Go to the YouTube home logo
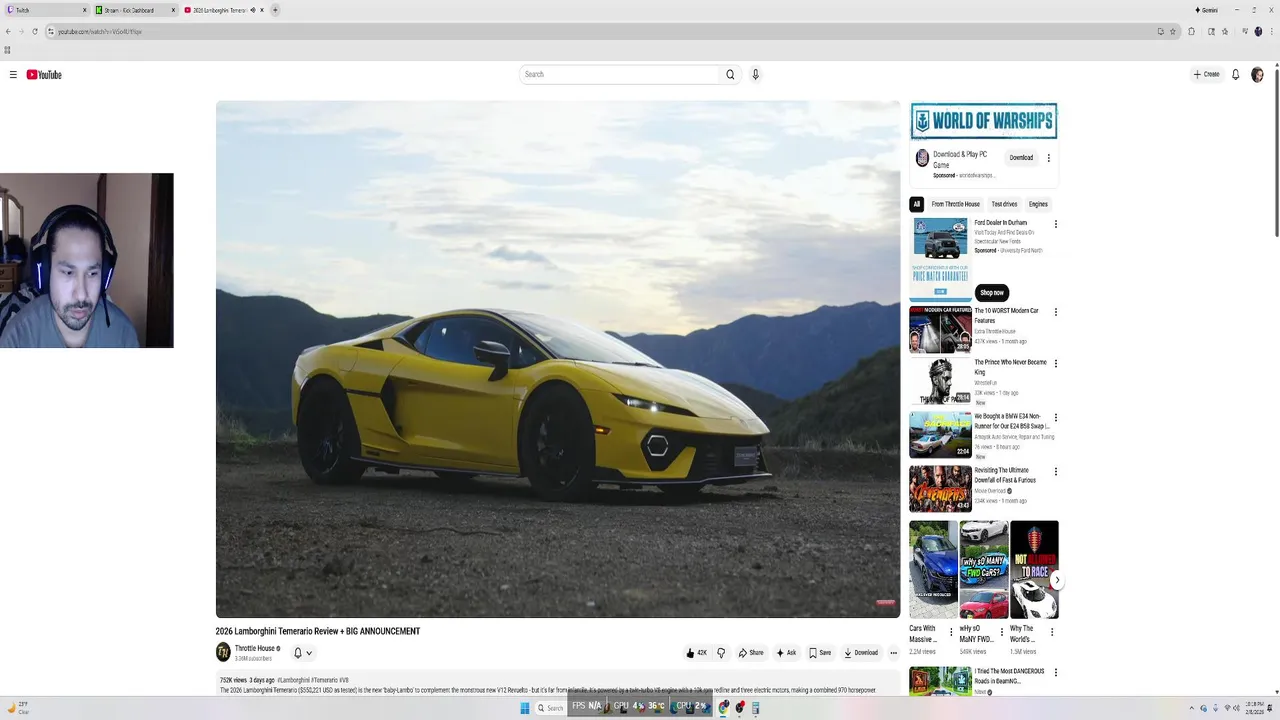Viewport: 1280px width, 720px height. pos(44,75)
